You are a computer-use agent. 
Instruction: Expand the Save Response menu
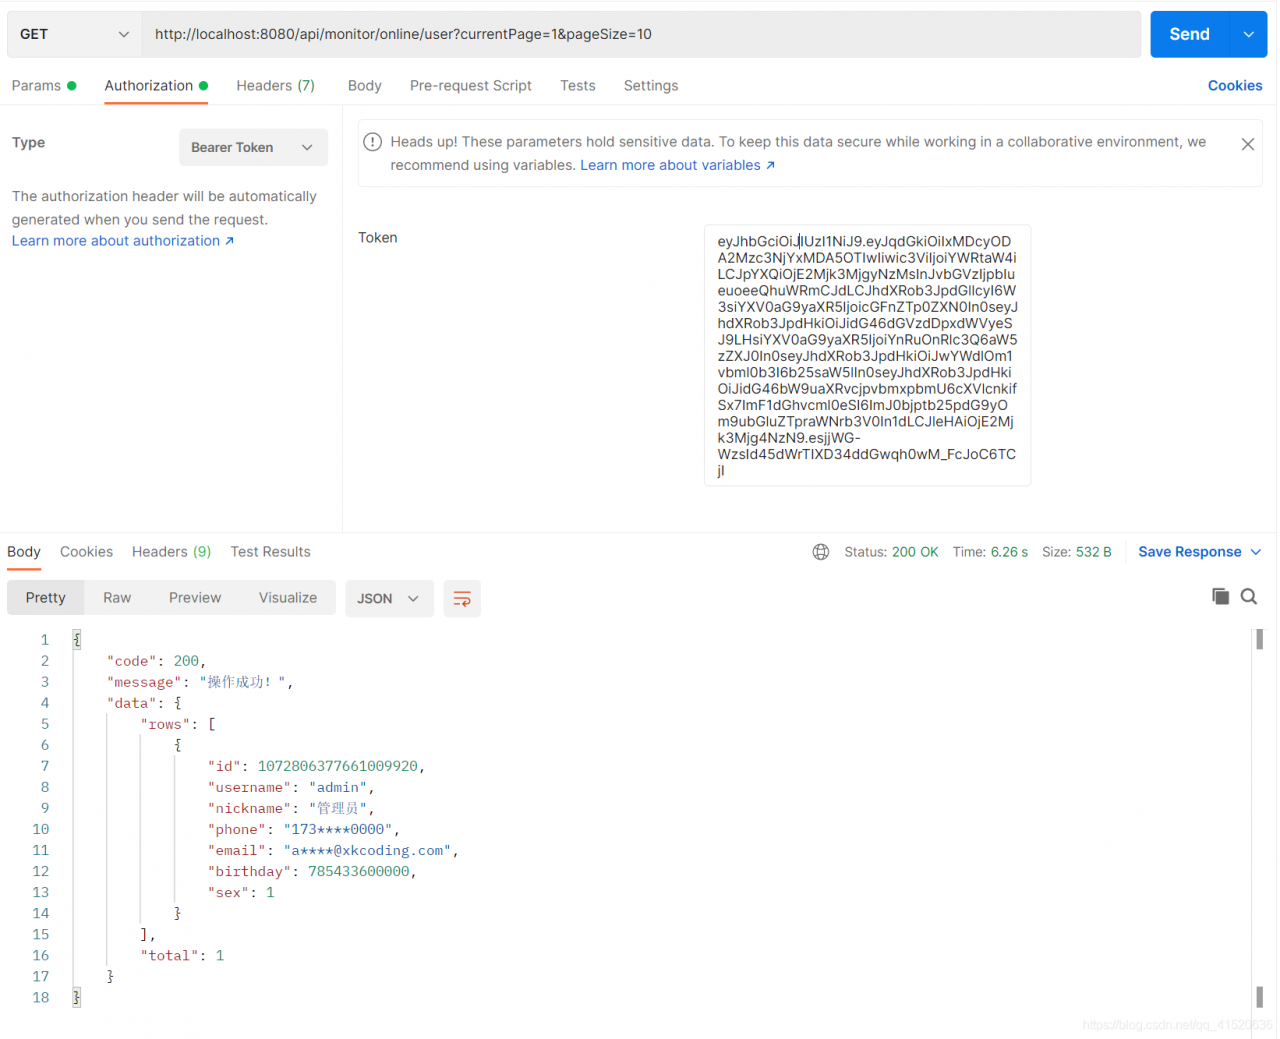click(x=1199, y=552)
